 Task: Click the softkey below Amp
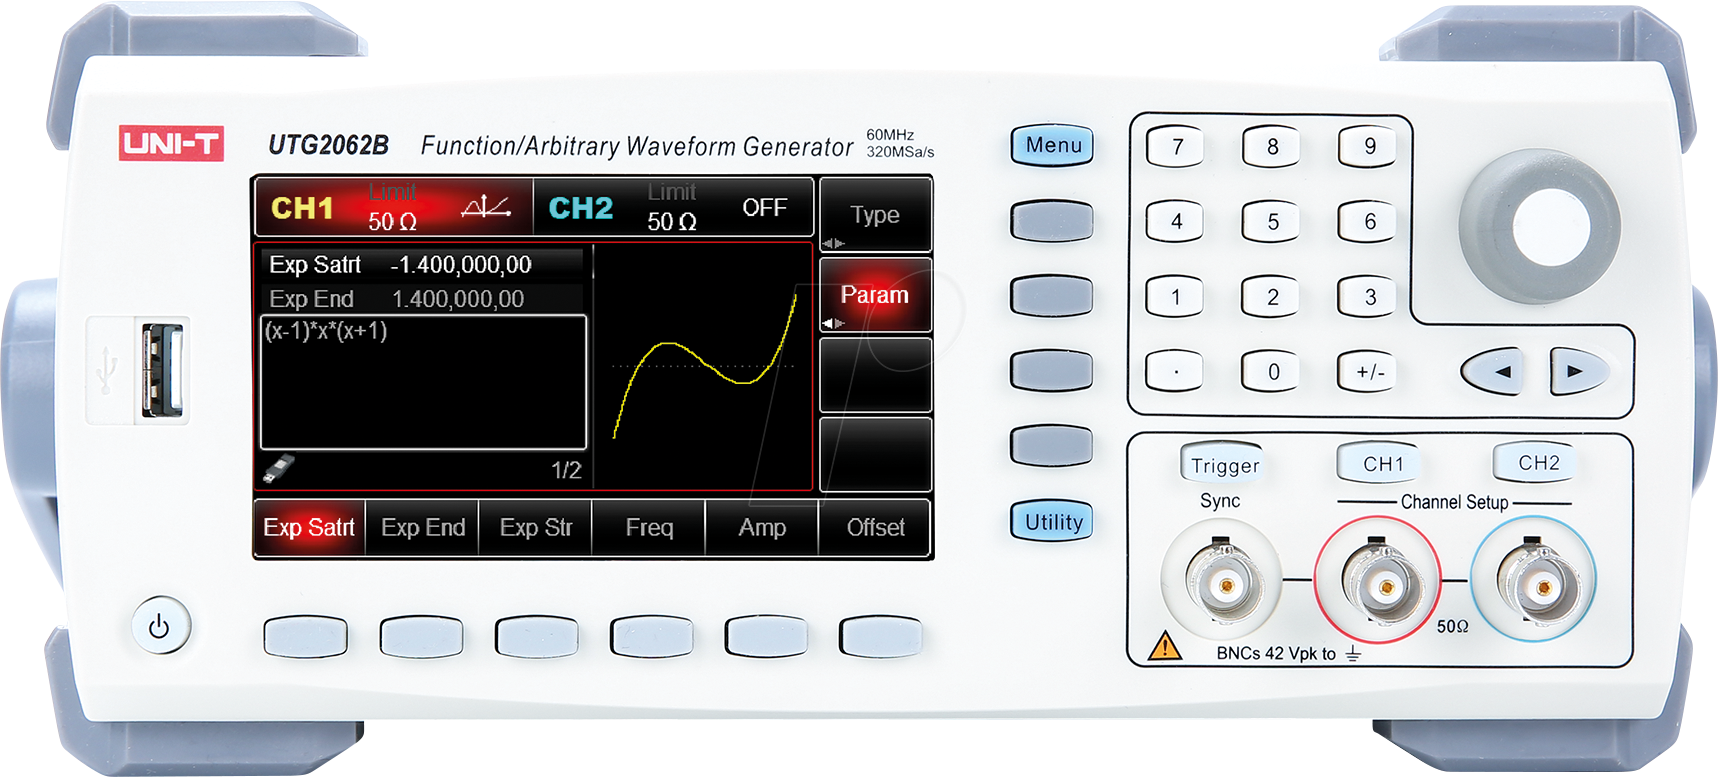pyautogui.click(x=766, y=637)
